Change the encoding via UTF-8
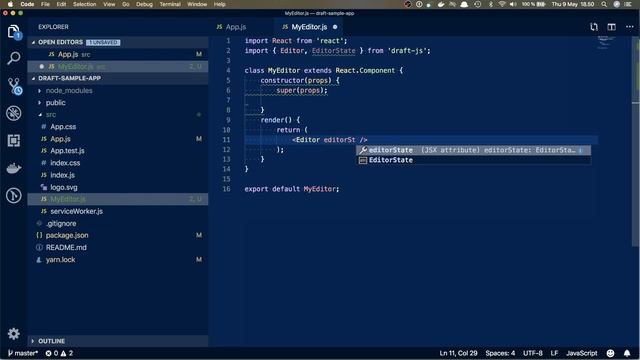The height and width of the screenshot is (360, 640). click(x=533, y=353)
